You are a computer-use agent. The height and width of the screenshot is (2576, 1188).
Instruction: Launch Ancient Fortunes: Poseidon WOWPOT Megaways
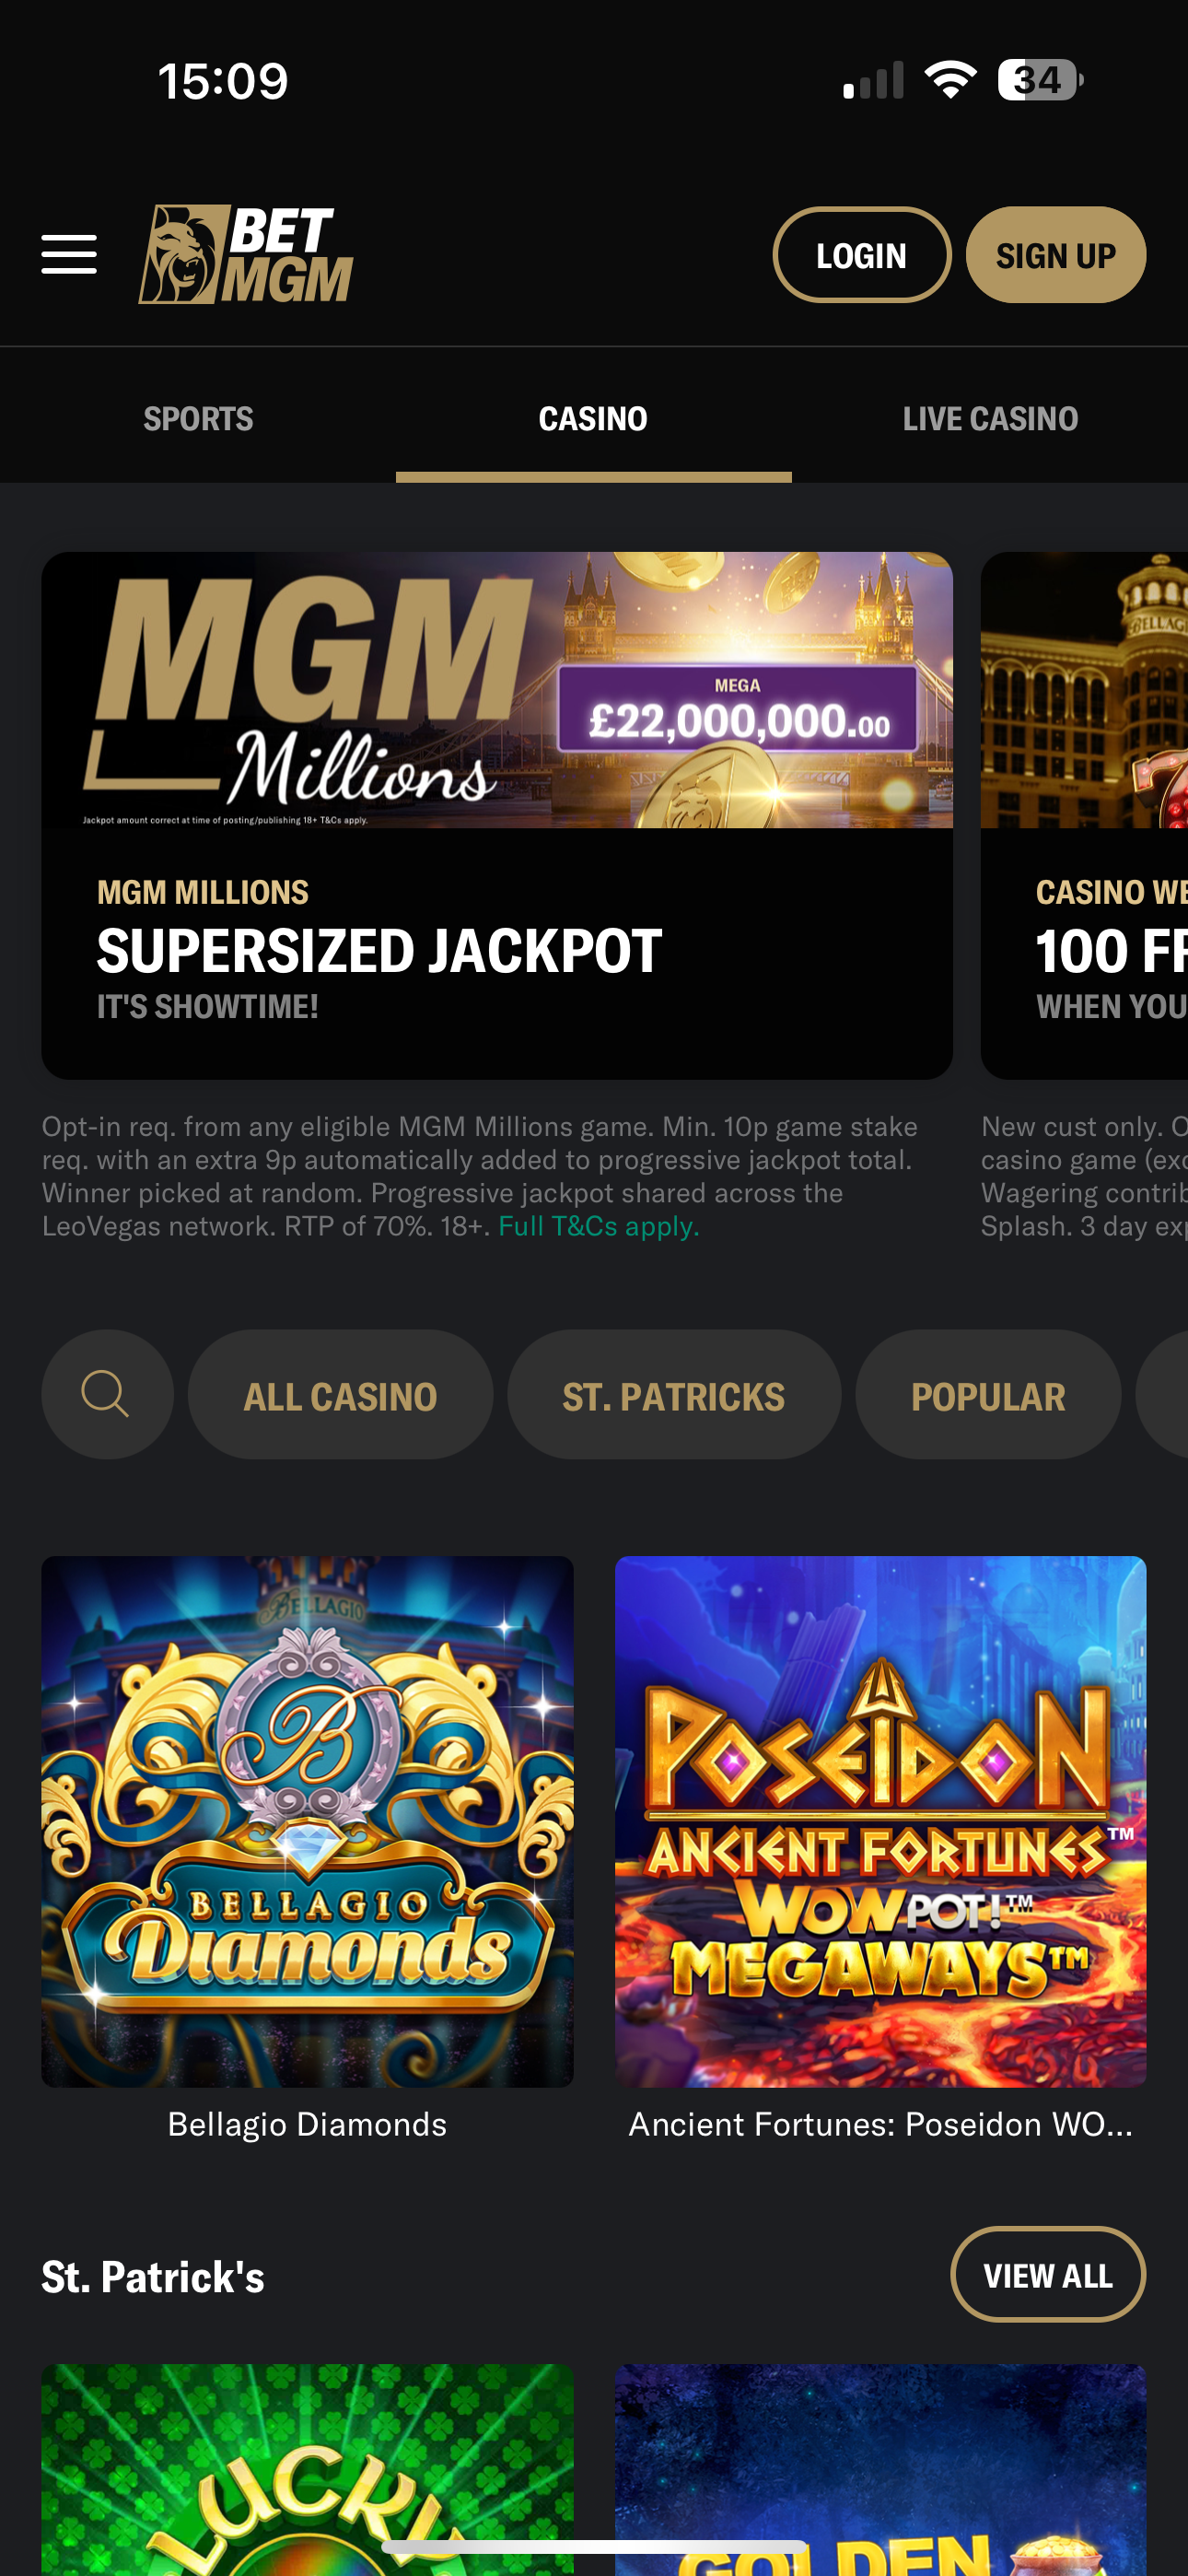coord(881,1820)
